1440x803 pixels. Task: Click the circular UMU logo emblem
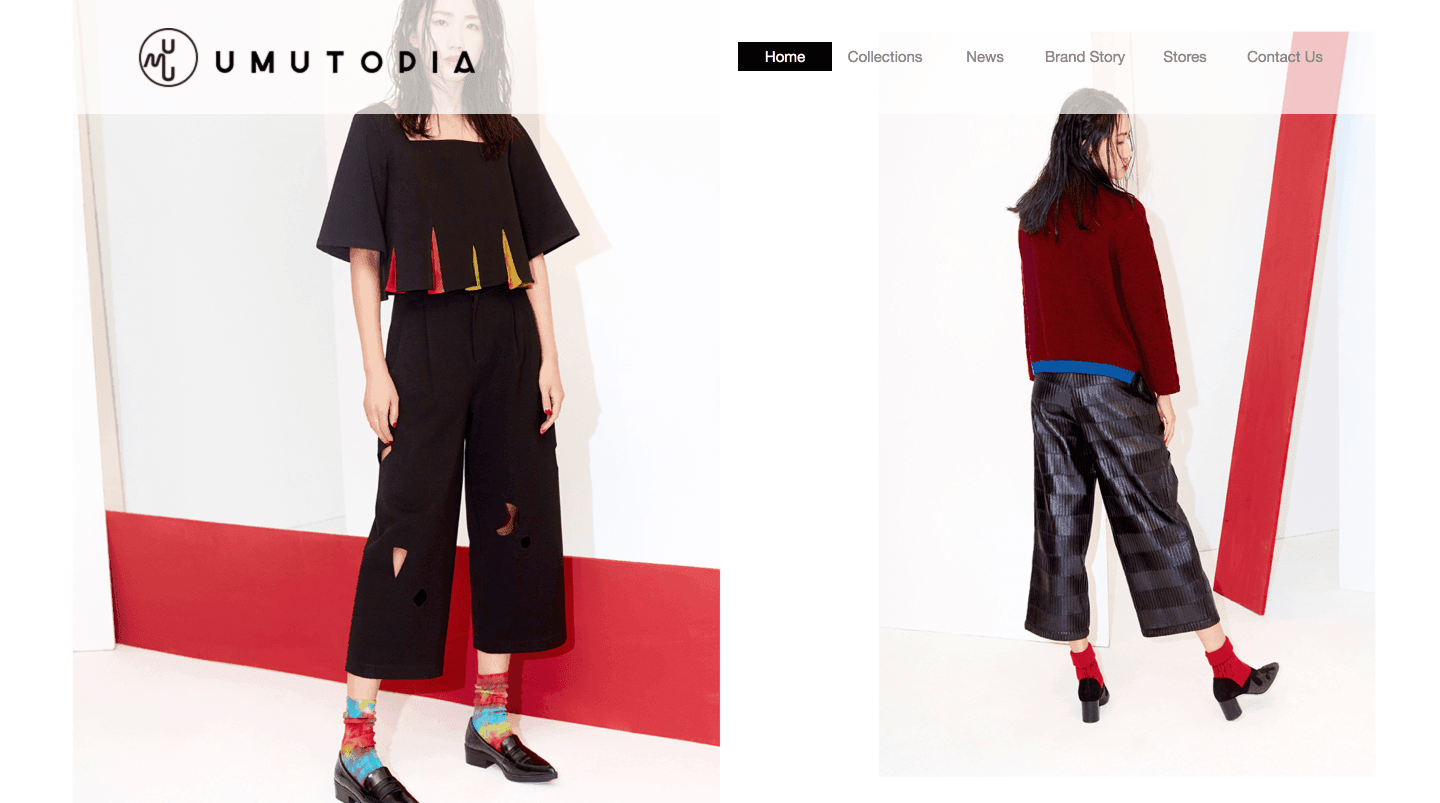point(168,57)
